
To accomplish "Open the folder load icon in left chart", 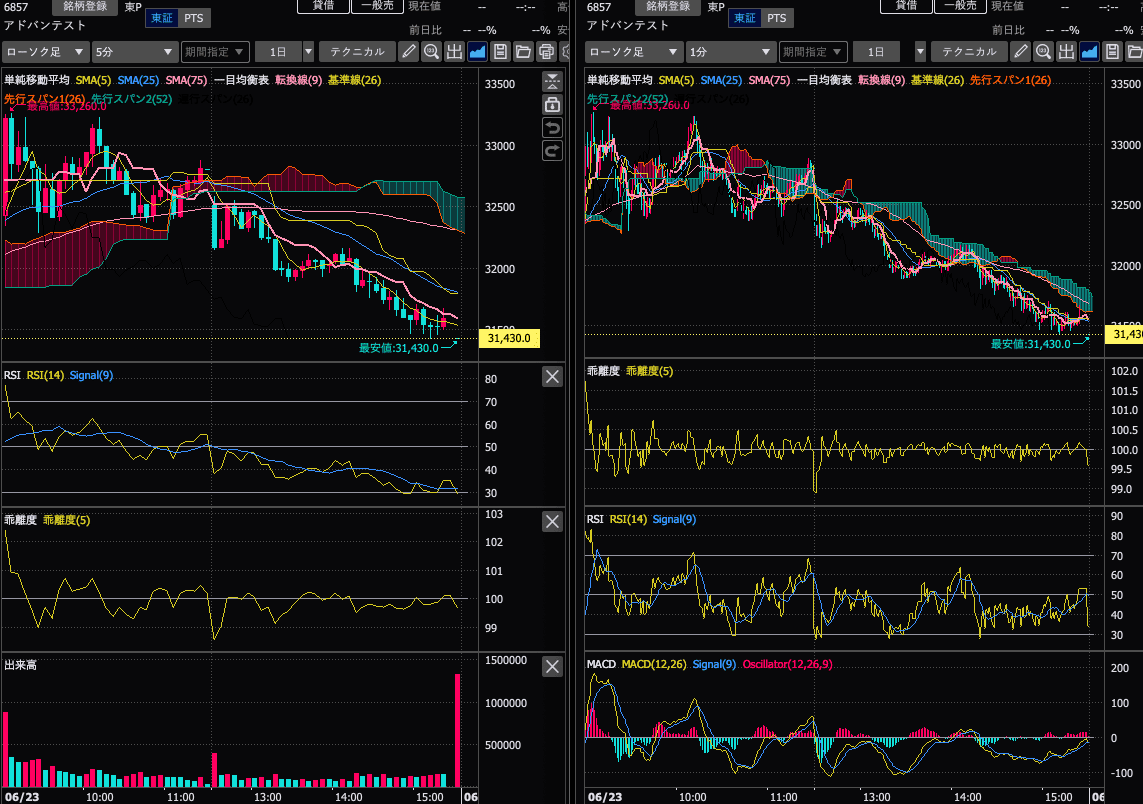I will pyautogui.click(x=523, y=52).
